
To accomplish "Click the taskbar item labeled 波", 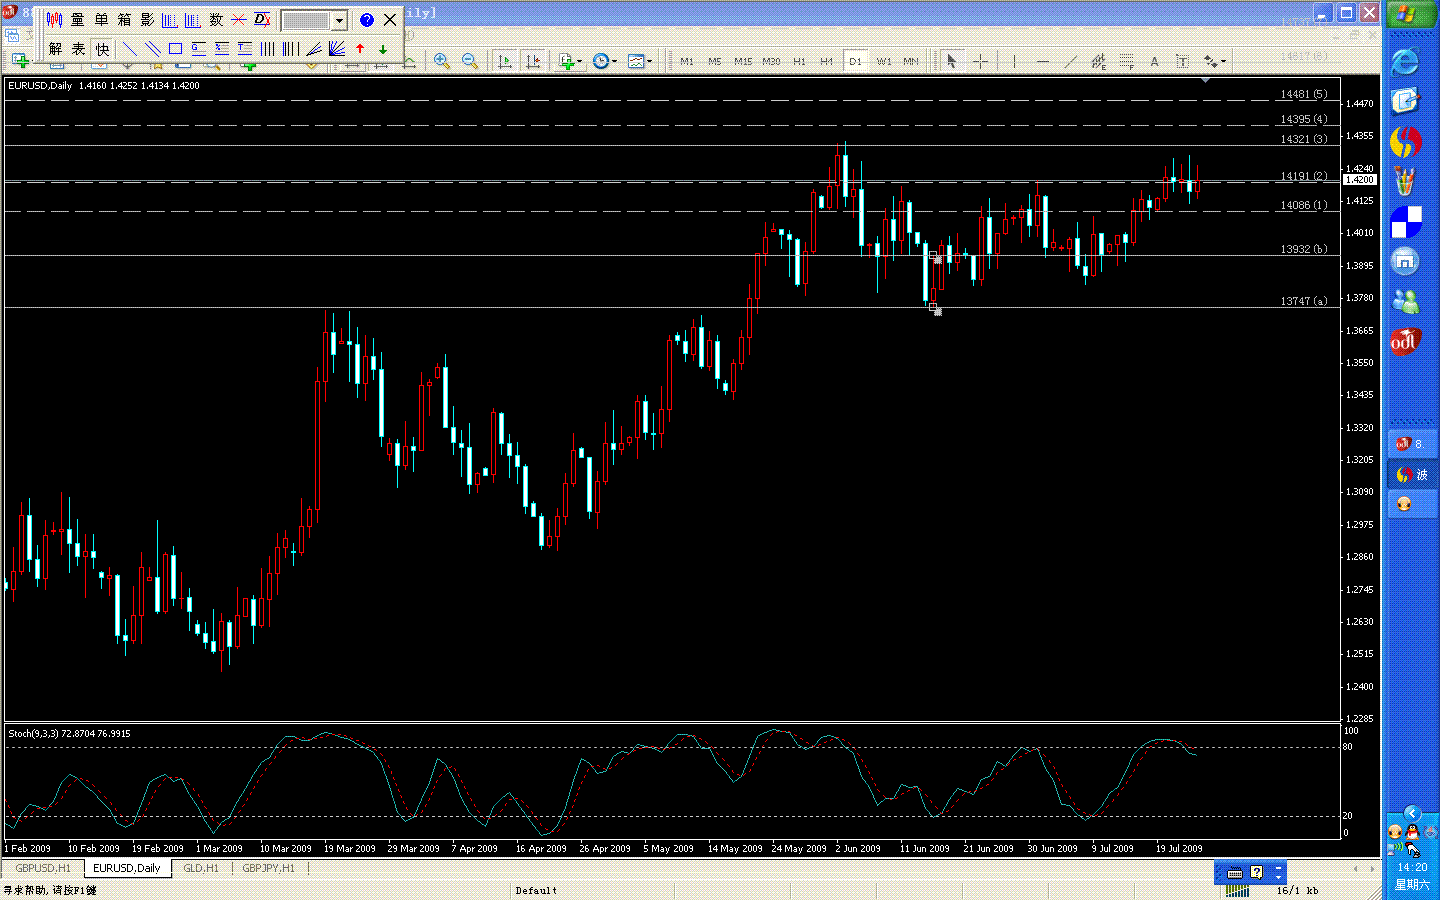I will (x=1410, y=474).
